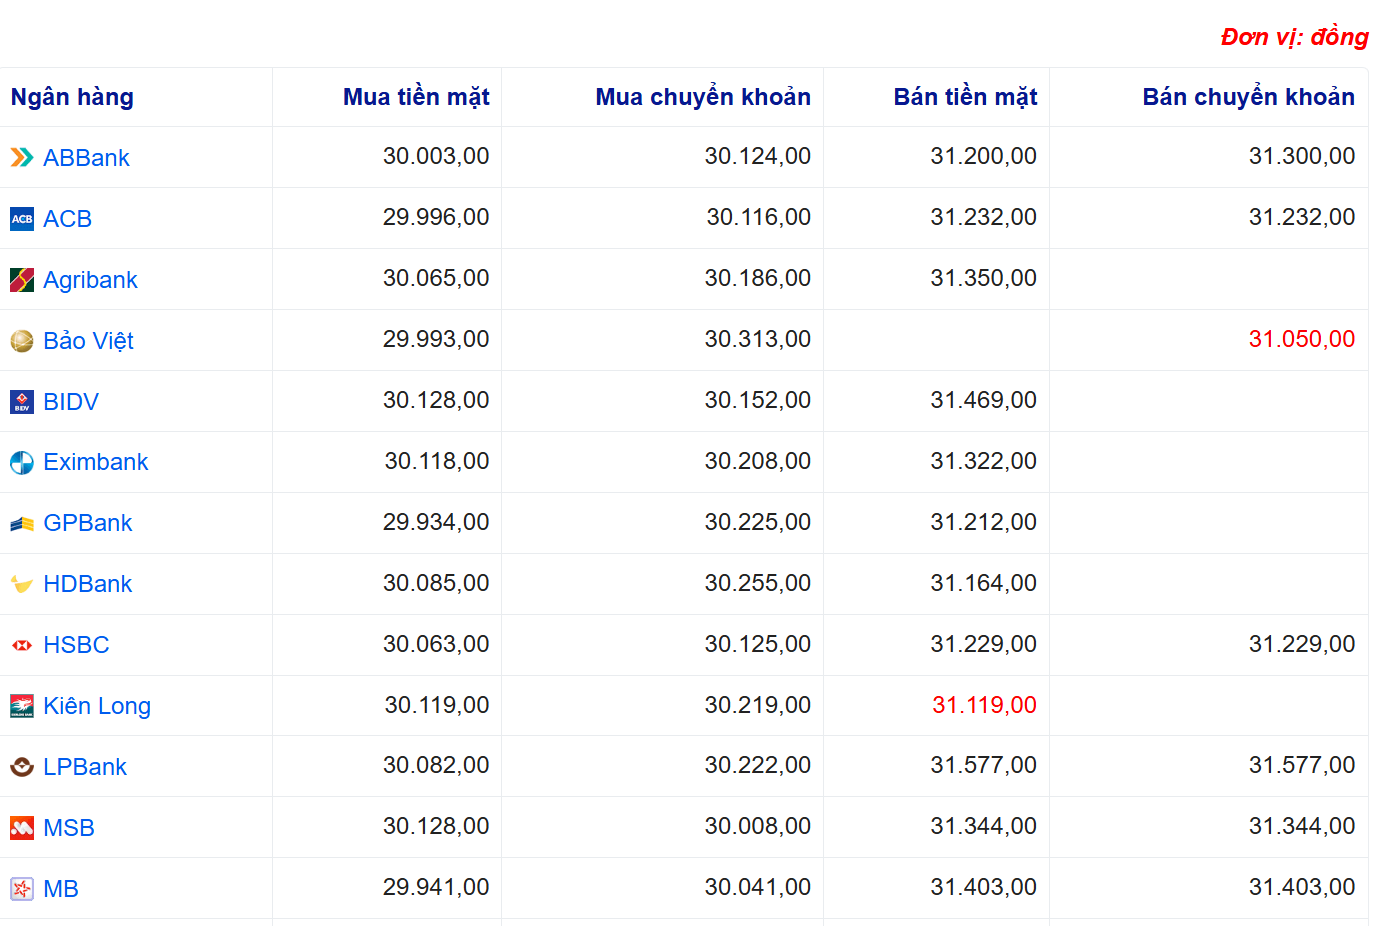Click the Mua chuyển khoản column header
The image size is (1377, 926).
coord(702,97)
